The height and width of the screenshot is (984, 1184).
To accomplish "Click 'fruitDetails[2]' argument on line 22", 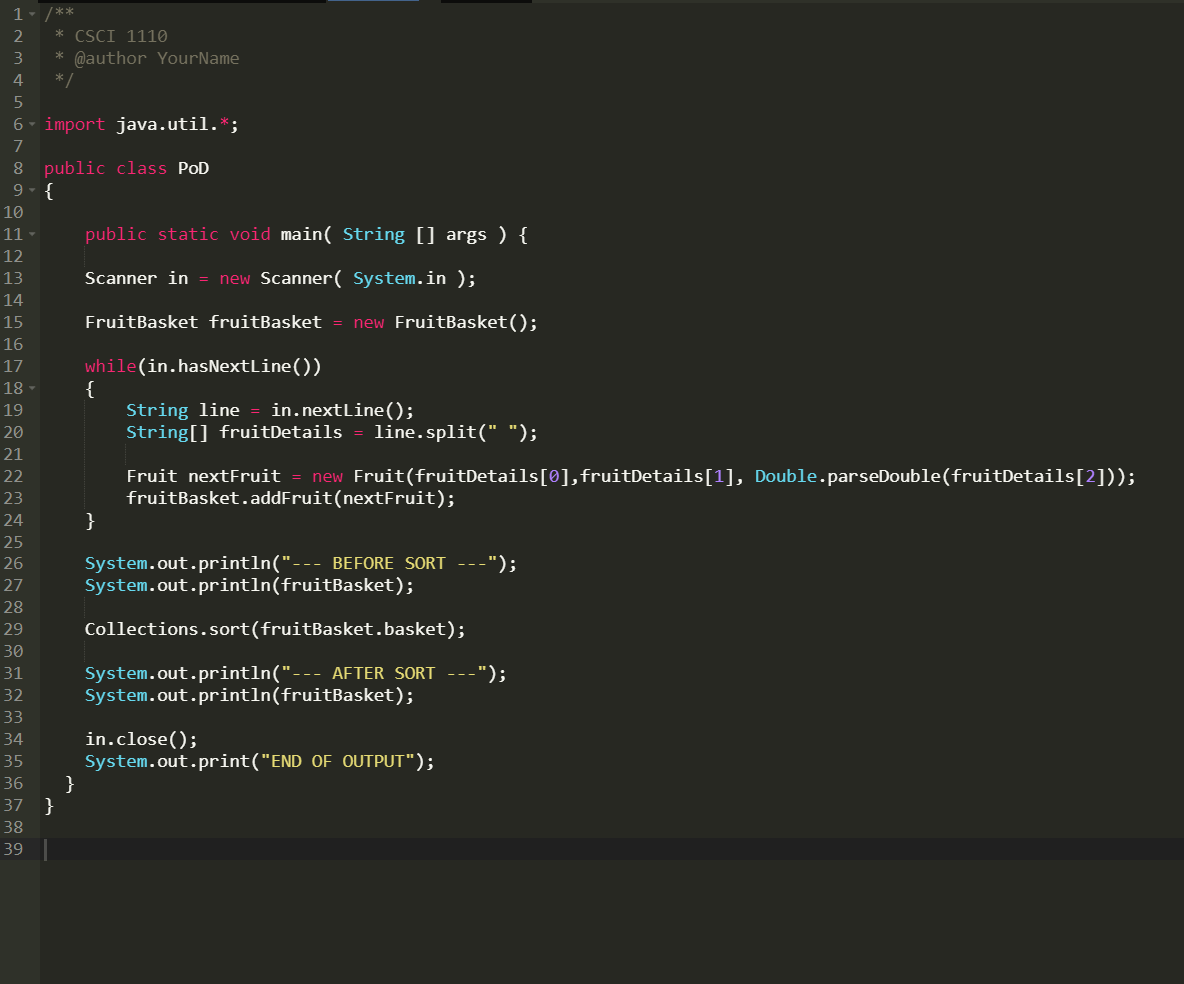I will pos(1028,476).
